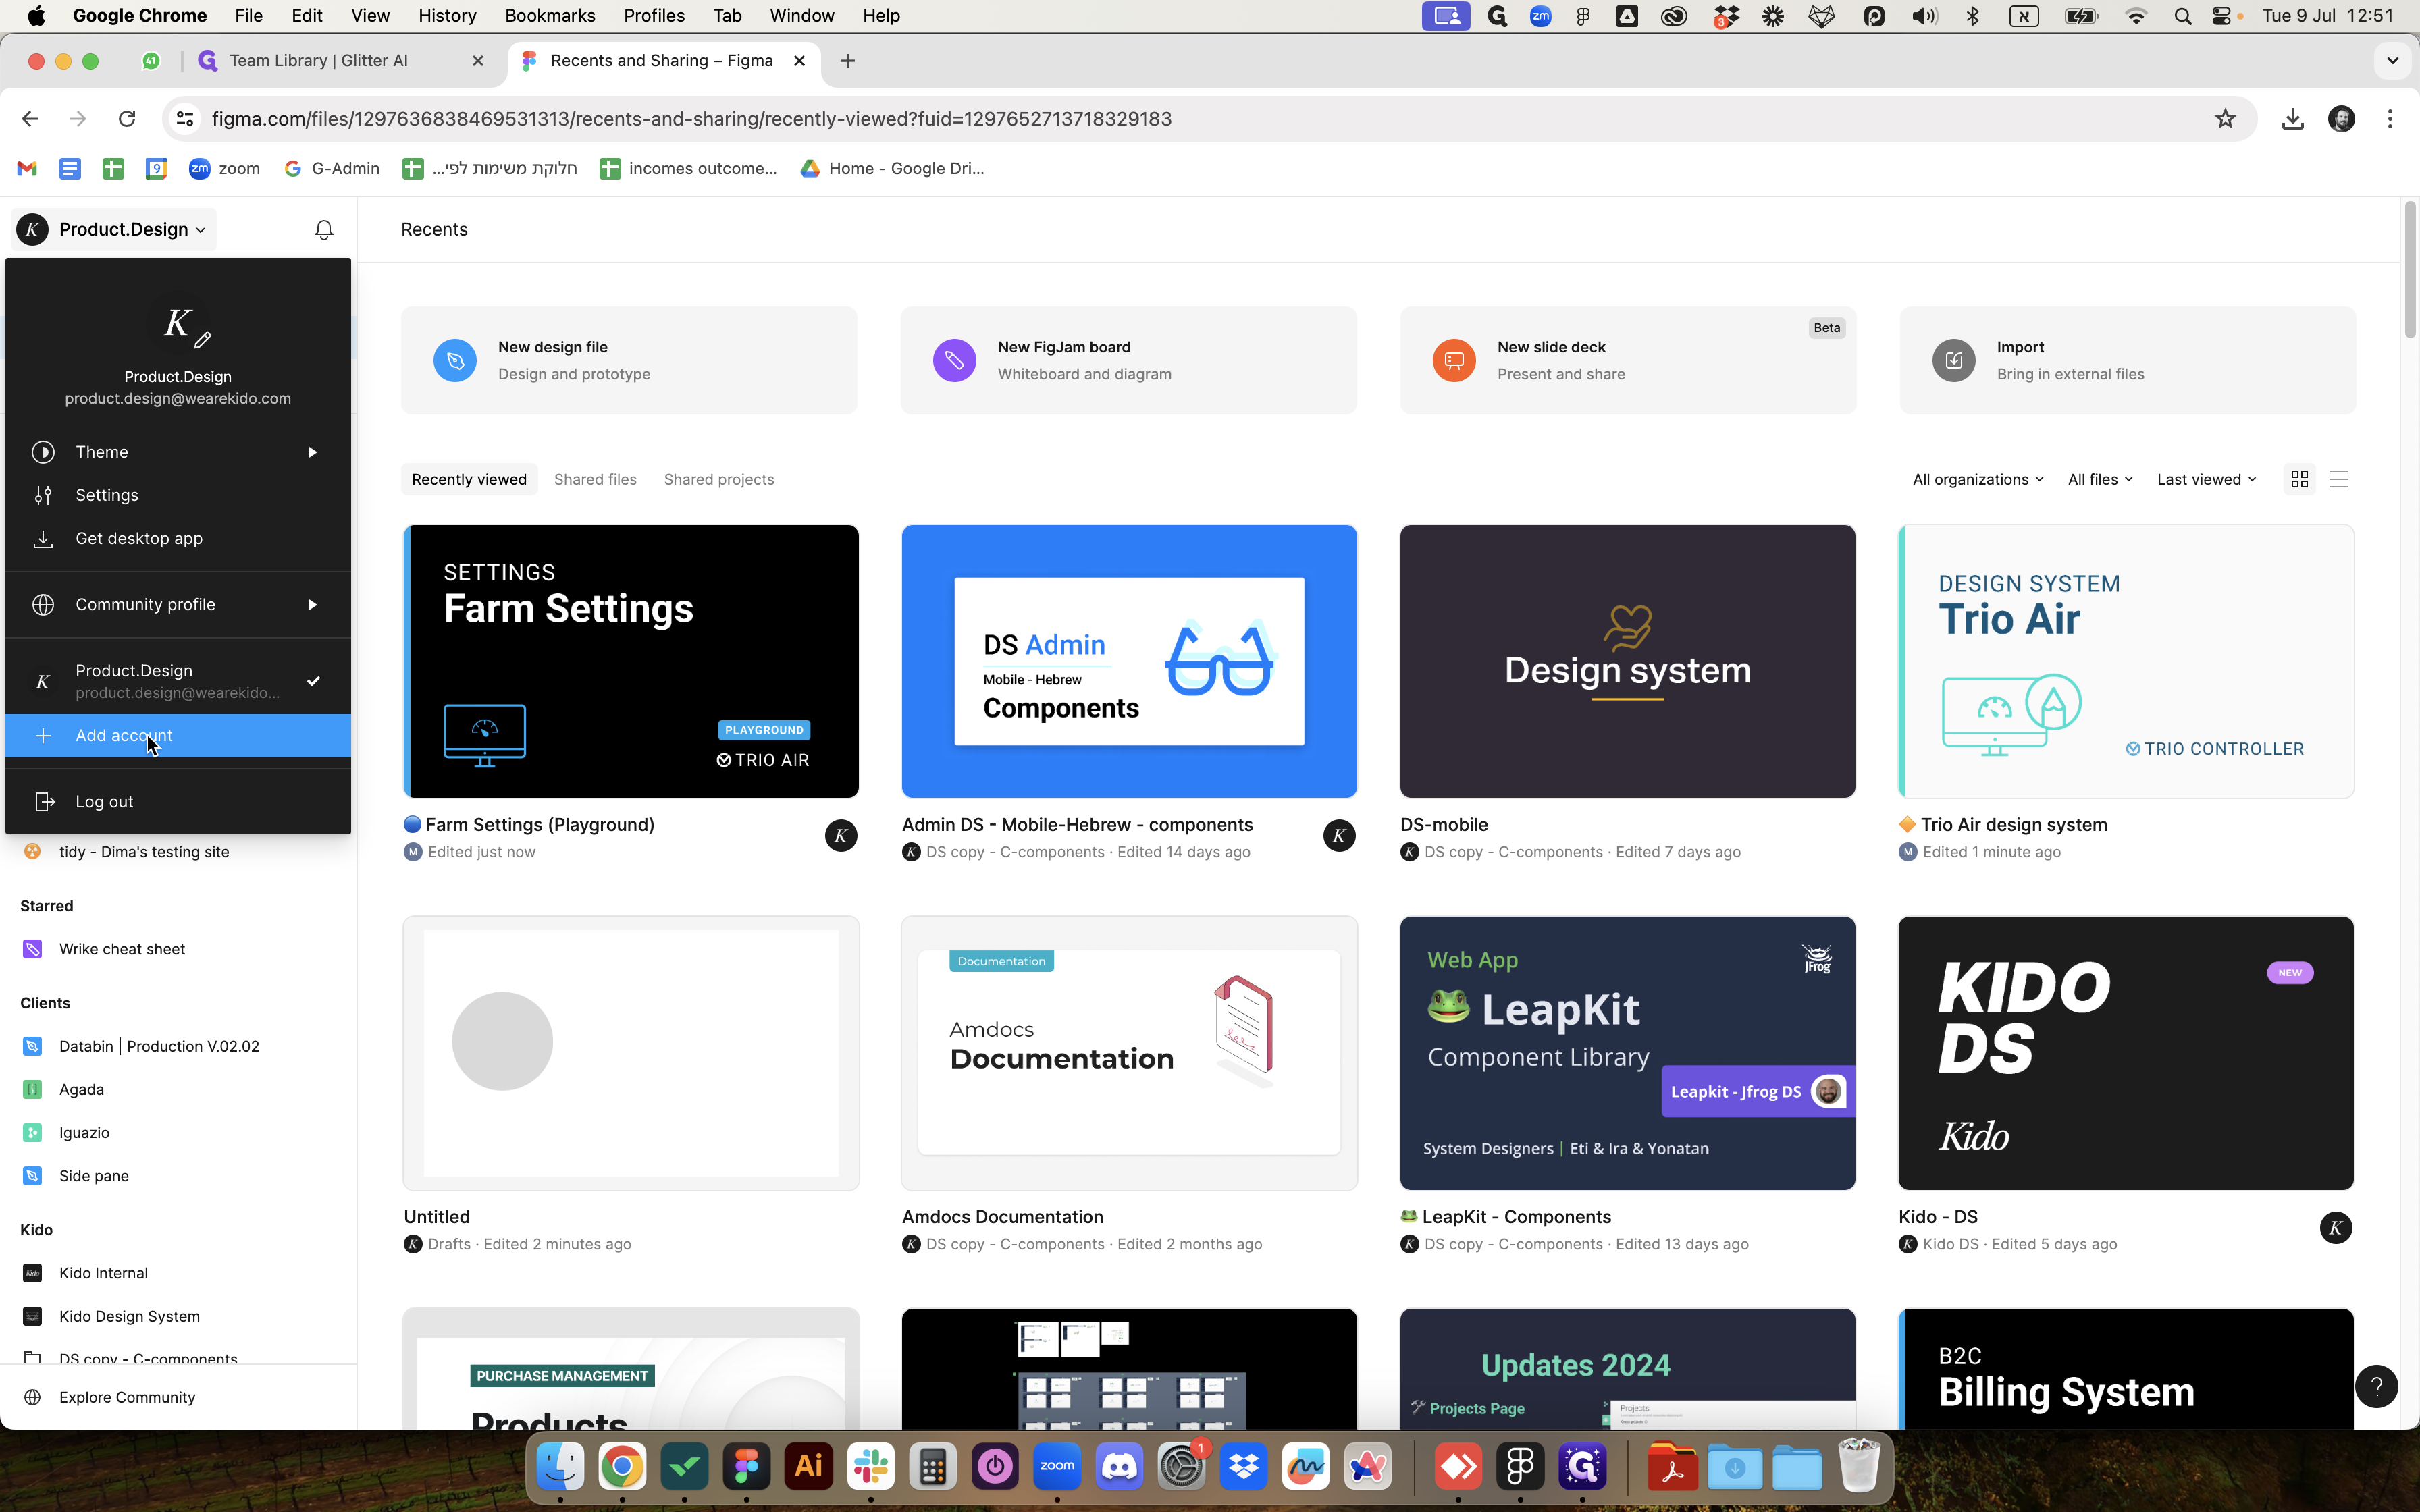Open zoom bookmark link
The width and height of the screenshot is (2420, 1512).
click(225, 168)
